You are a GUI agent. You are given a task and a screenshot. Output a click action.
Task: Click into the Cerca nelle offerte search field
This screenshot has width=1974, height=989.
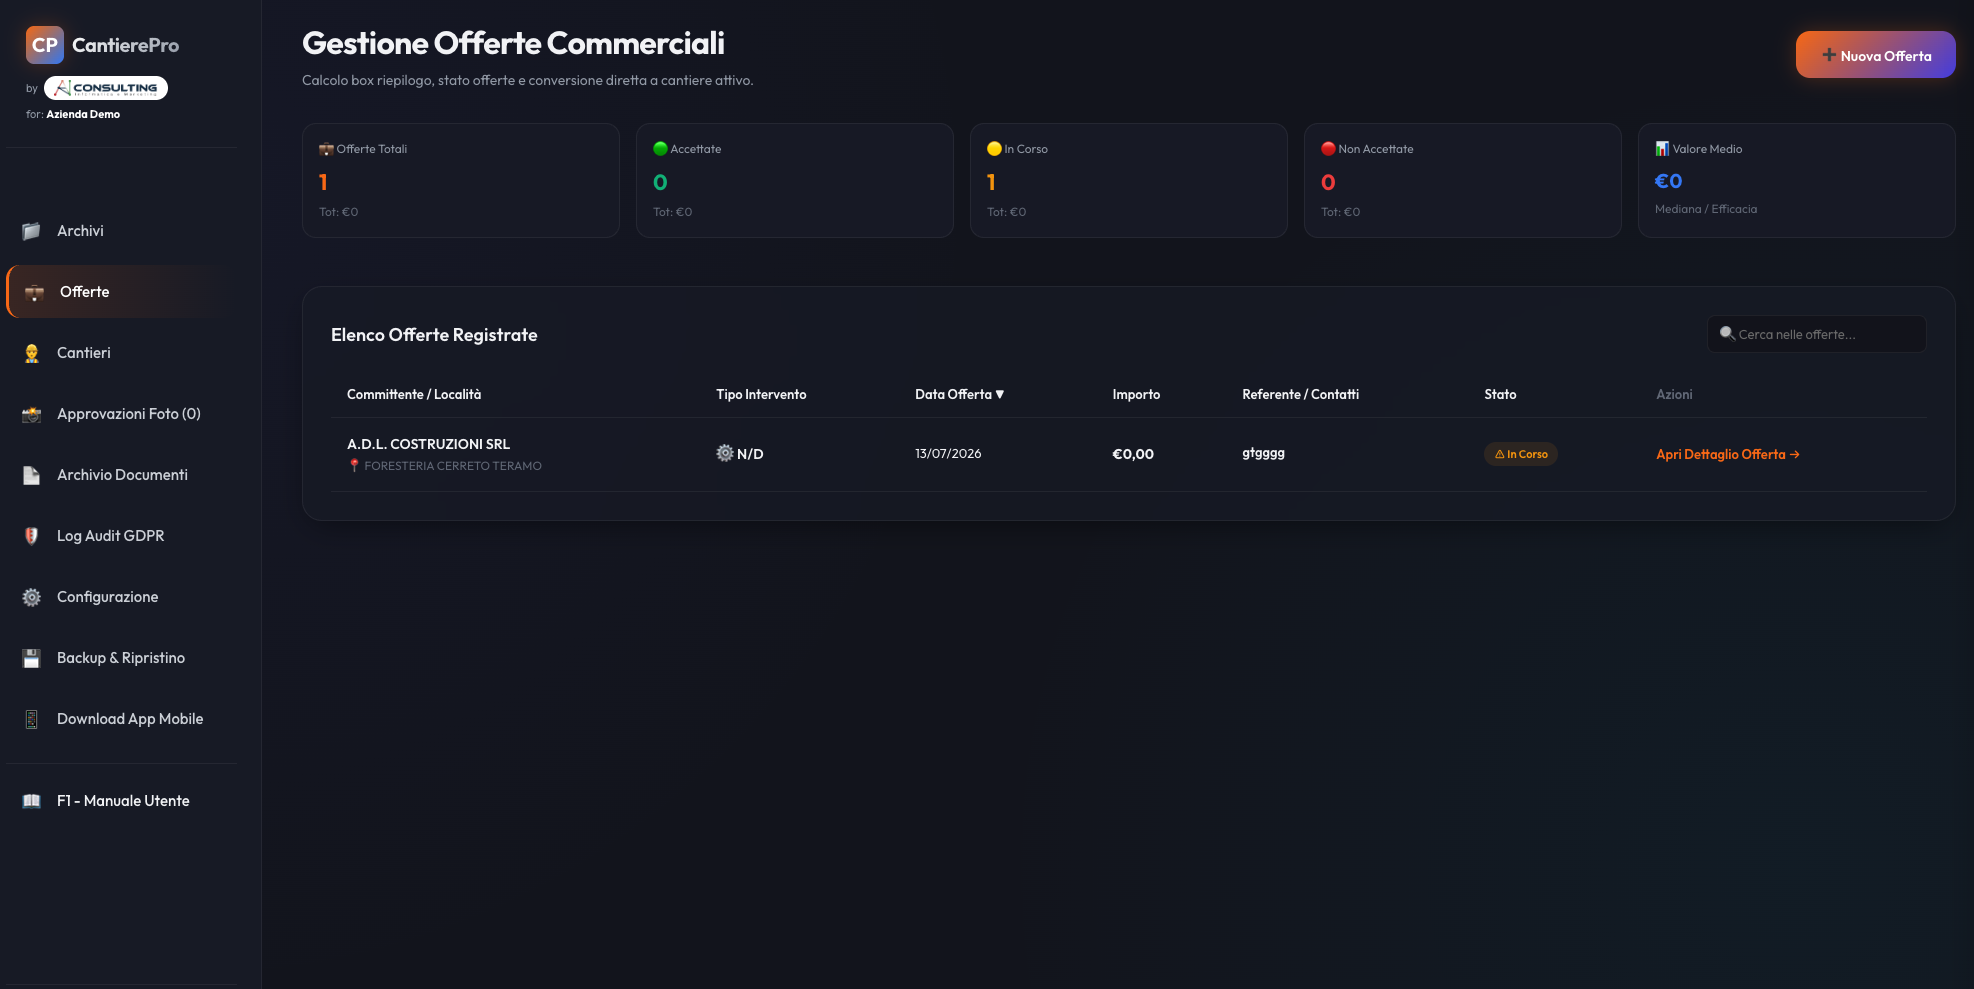pos(1816,334)
